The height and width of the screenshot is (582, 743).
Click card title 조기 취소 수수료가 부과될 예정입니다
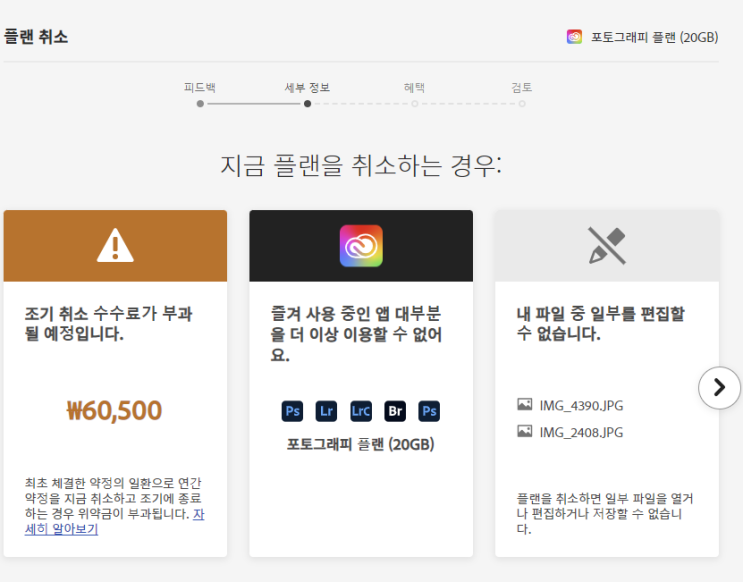(x=109, y=323)
